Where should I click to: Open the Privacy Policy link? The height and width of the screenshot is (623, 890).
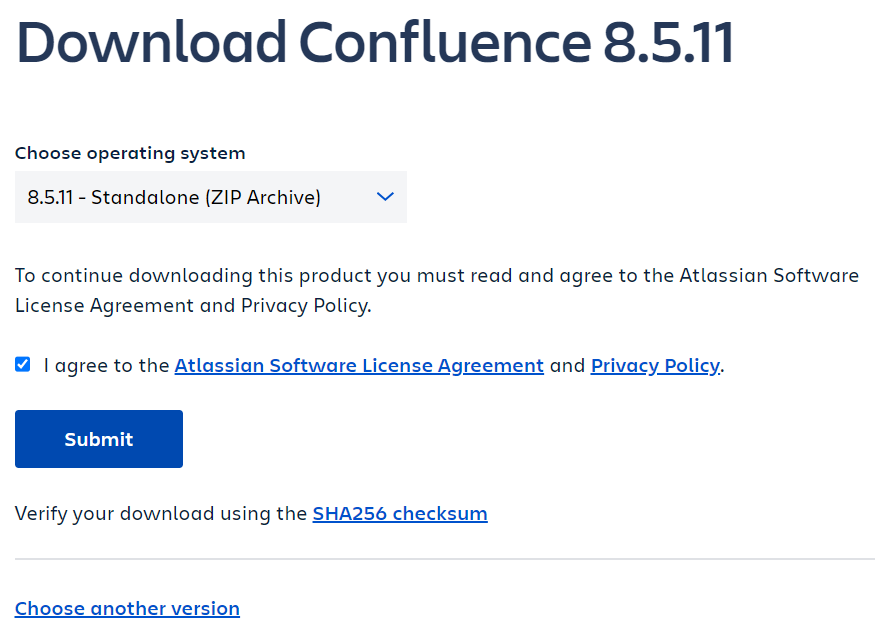[x=656, y=365]
